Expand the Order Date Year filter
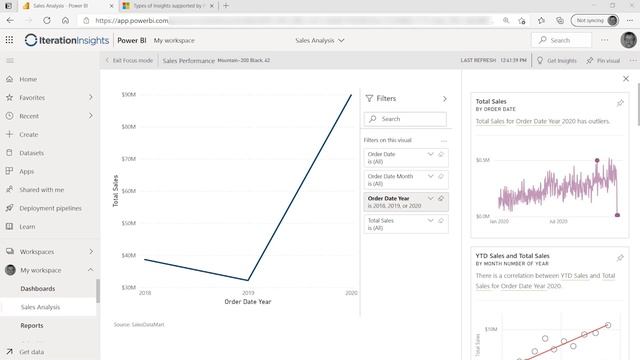Image resolution: width=640 pixels, height=360 pixels. coord(430,198)
